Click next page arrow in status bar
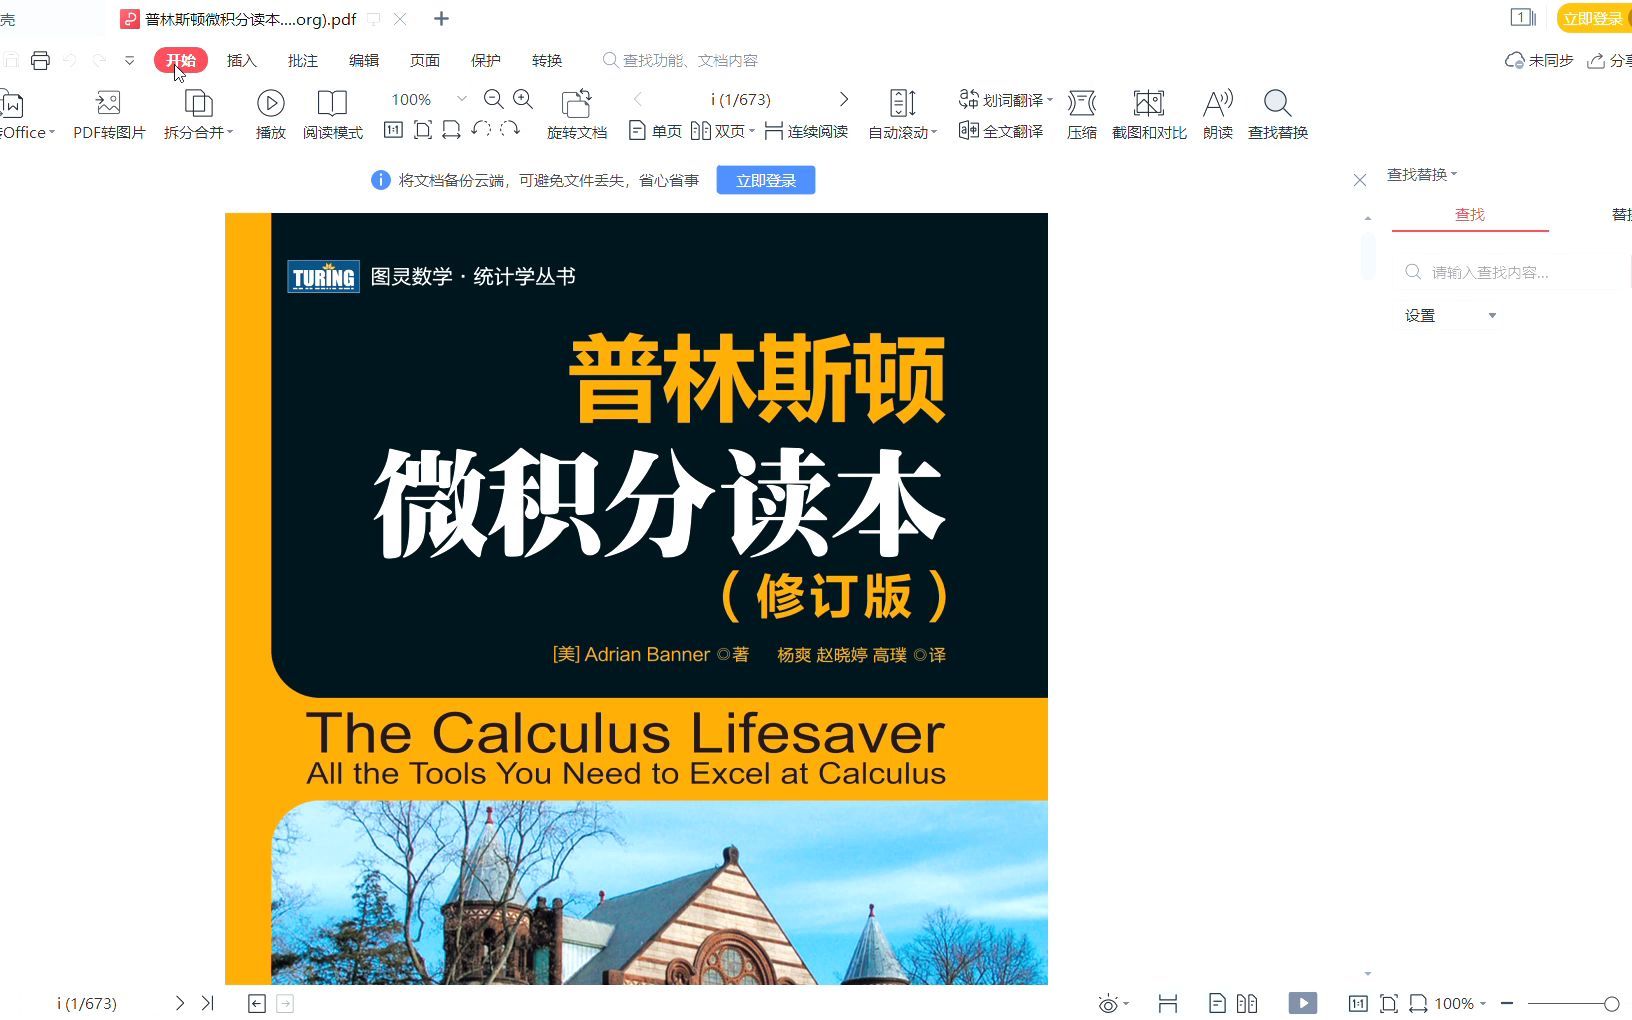The width and height of the screenshot is (1632, 1020). click(180, 1003)
